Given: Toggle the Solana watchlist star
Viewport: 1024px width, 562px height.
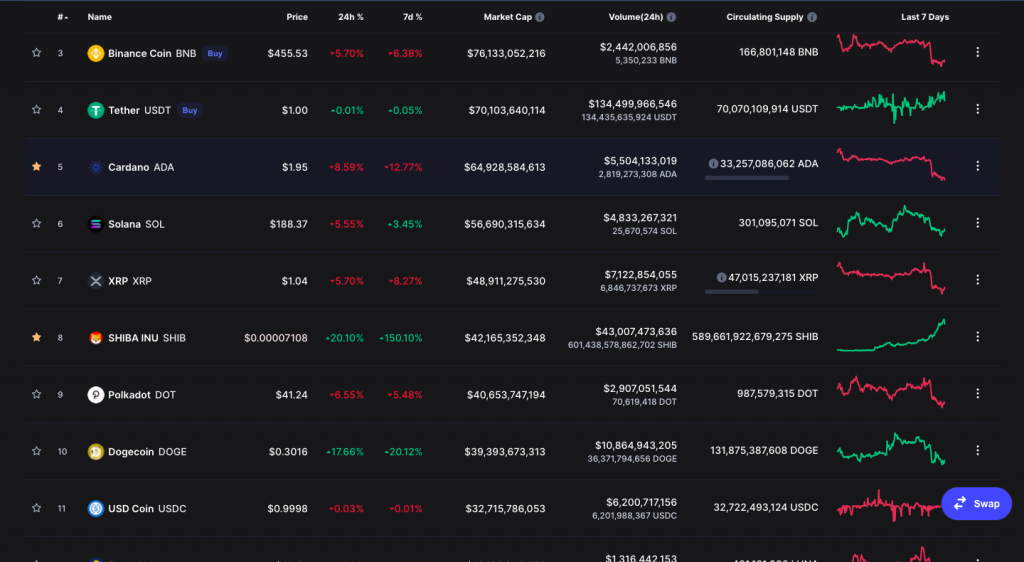Looking at the screenshot, I should pos(37,223).
